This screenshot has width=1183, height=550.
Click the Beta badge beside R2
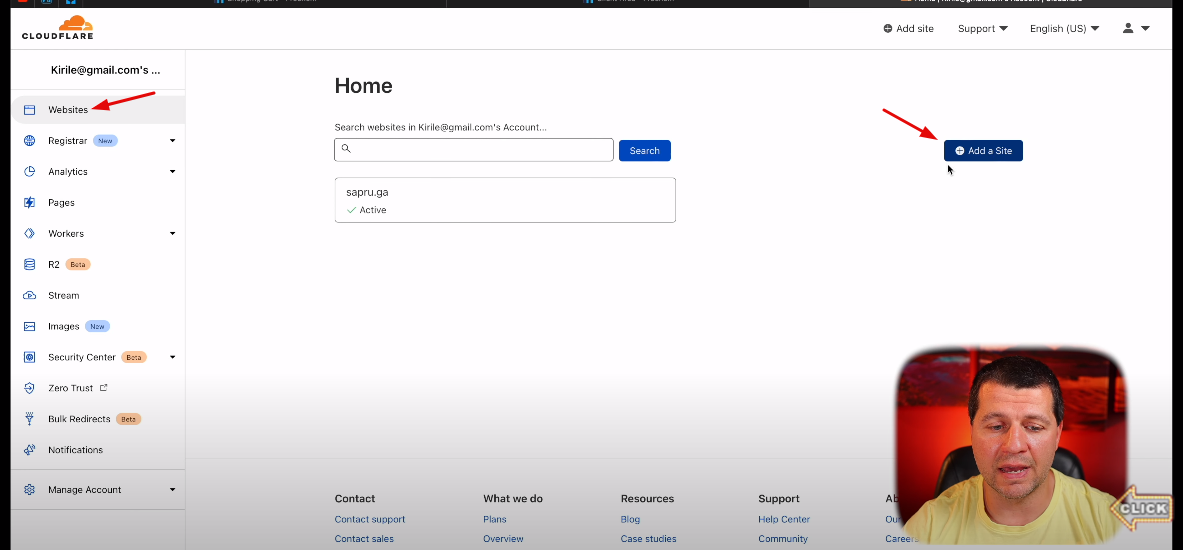78,265
